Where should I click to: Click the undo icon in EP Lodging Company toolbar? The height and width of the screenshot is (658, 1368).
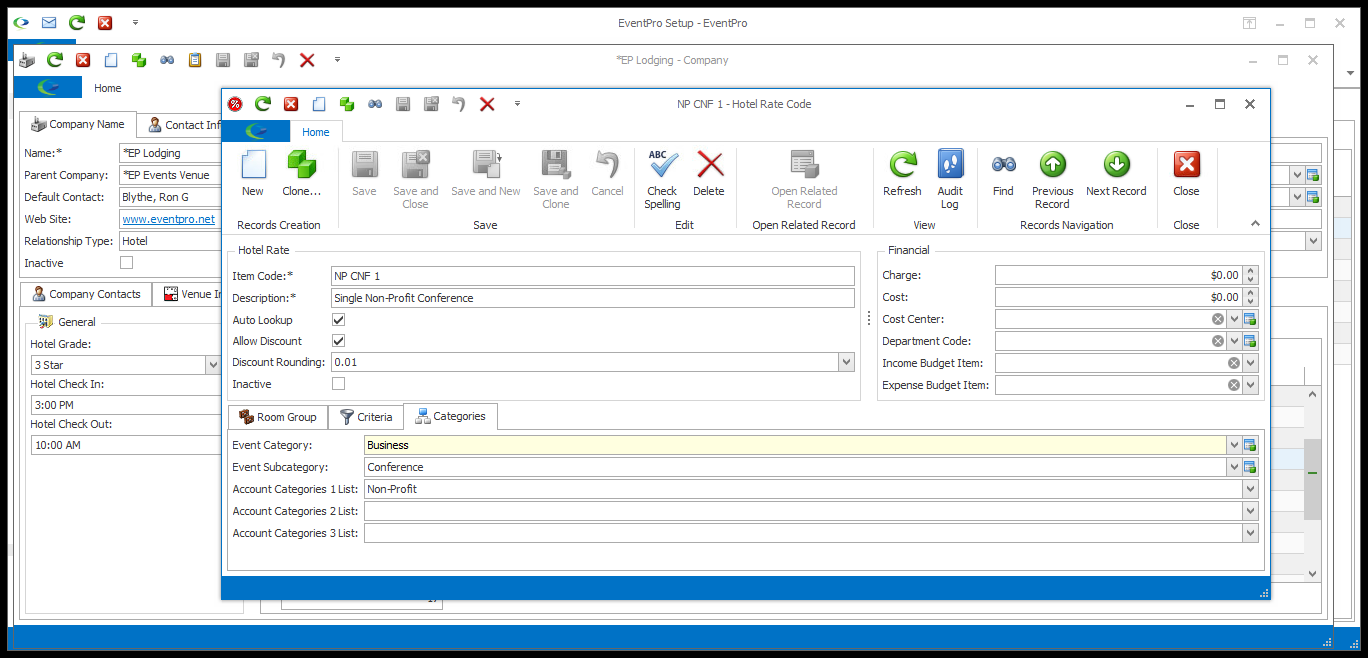(x=279, y=60)
